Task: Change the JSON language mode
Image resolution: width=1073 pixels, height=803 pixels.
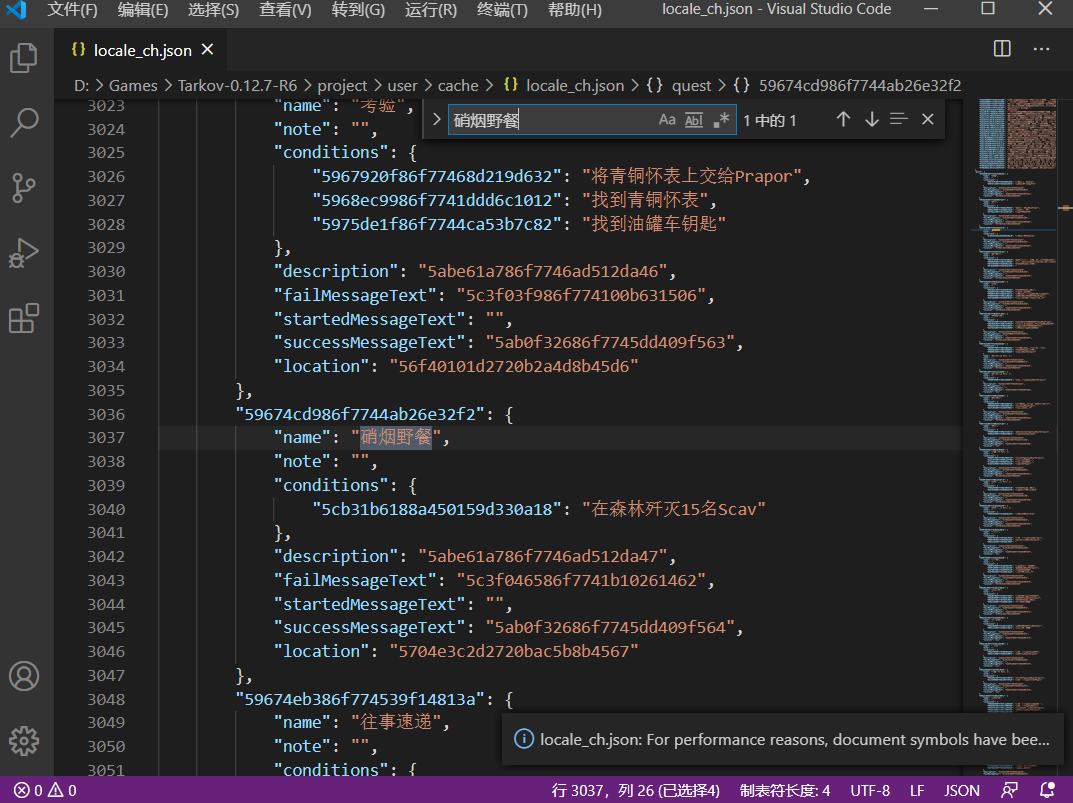Action: coord(961,791)
